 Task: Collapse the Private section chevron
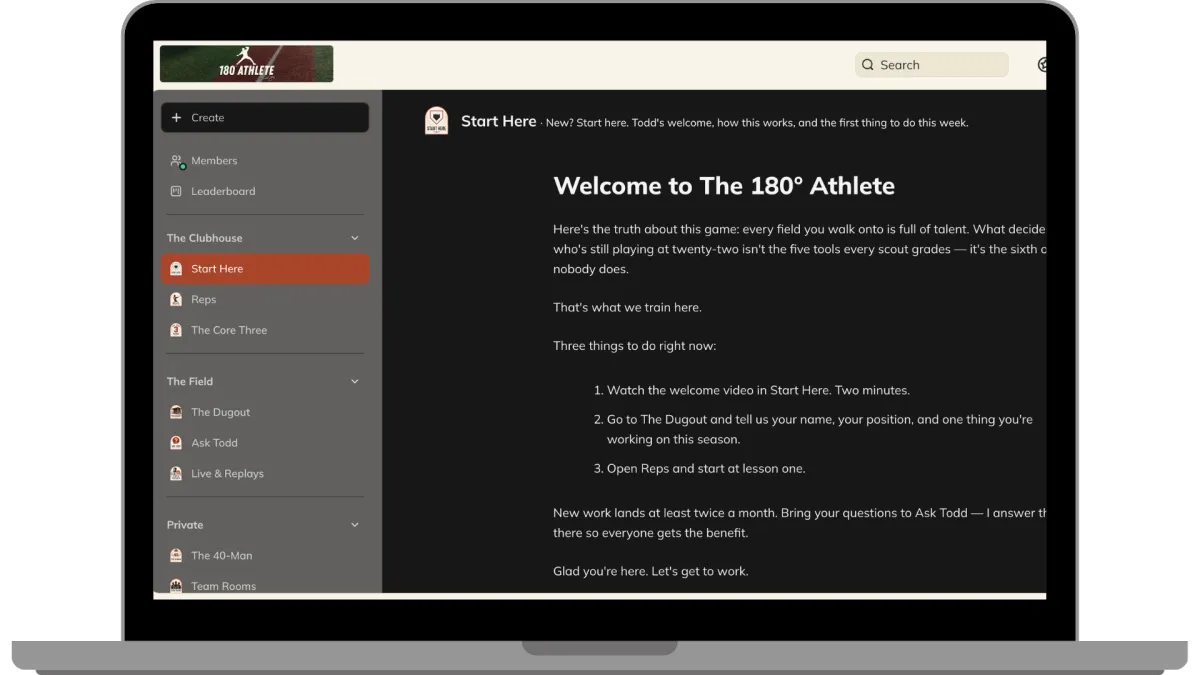point(355,525)
